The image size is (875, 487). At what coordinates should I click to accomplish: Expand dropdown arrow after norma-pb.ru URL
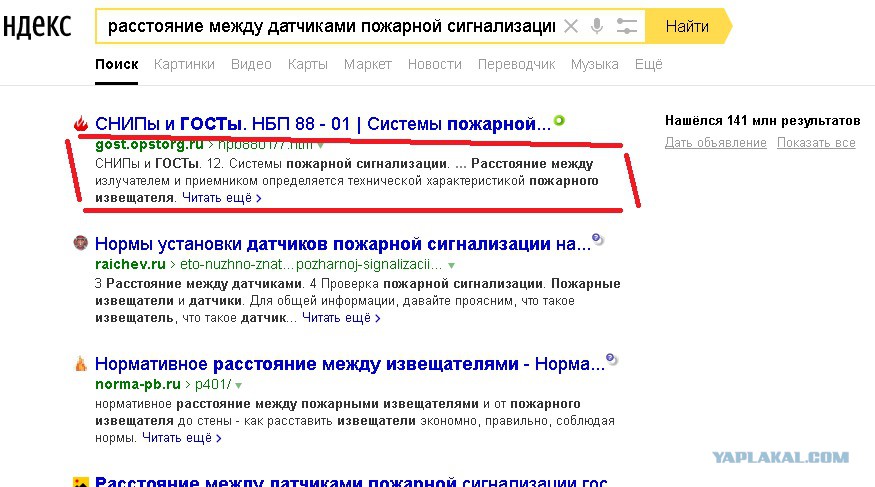[x=239, y=385]
